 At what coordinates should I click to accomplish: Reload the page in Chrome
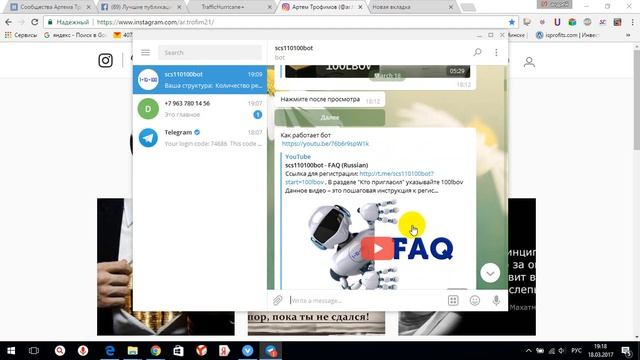pos(34,22)
